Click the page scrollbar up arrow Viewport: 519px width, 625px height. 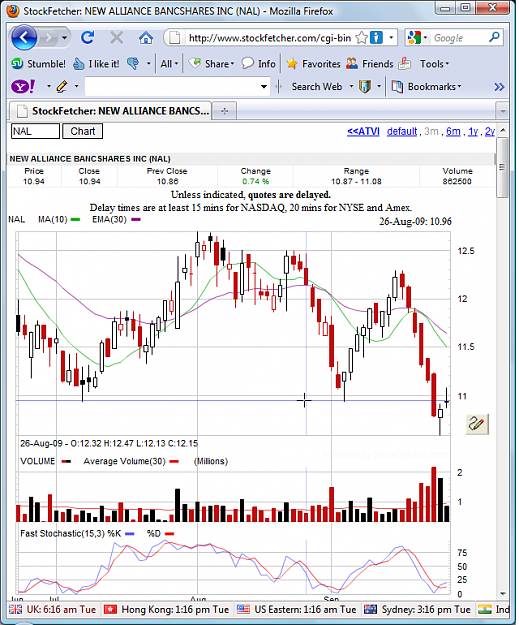pyautogui.click(x=503, y=130)
